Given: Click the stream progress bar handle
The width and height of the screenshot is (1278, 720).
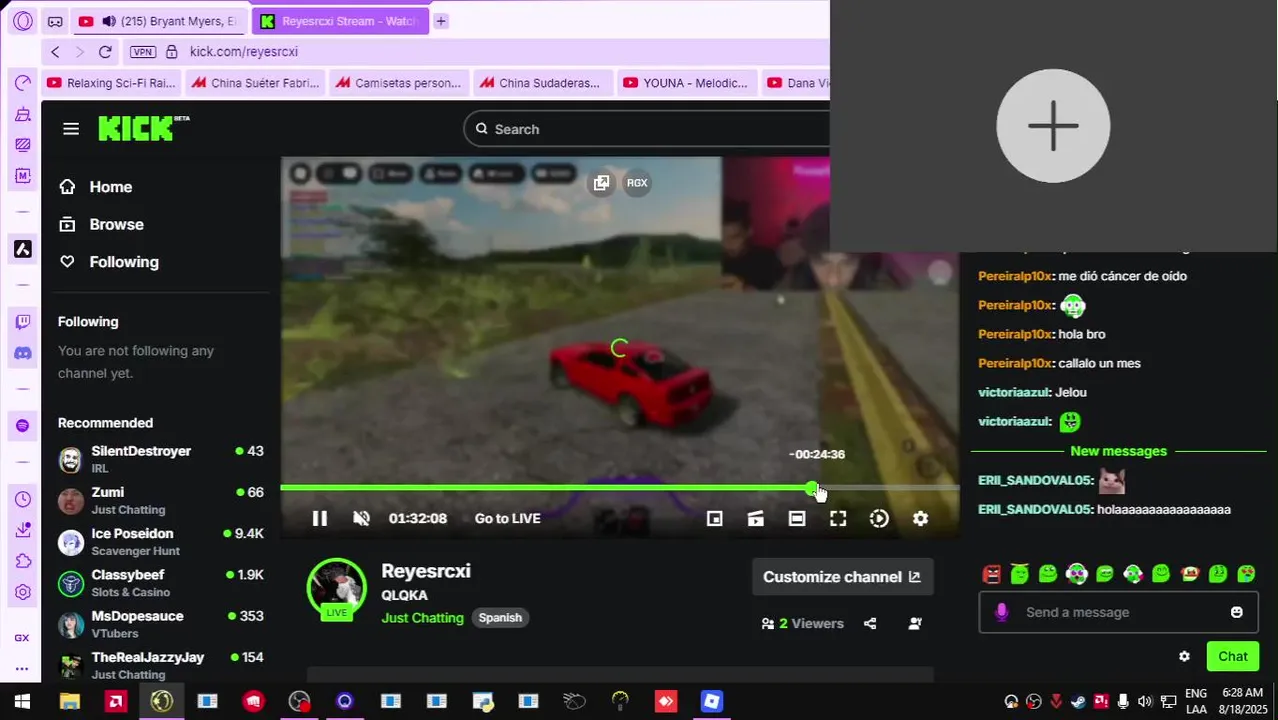Looking at the screenshot, I should pos(811,488).
